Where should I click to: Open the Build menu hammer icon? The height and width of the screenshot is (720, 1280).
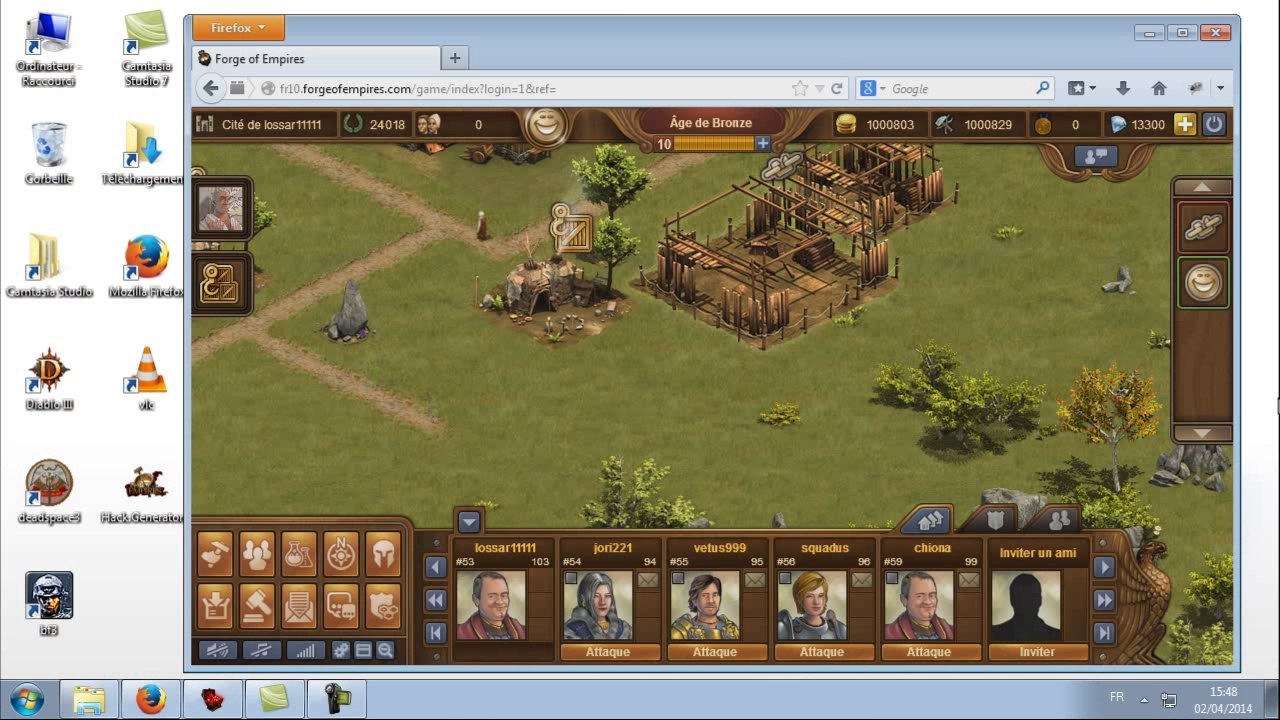[x=215, y=553]
